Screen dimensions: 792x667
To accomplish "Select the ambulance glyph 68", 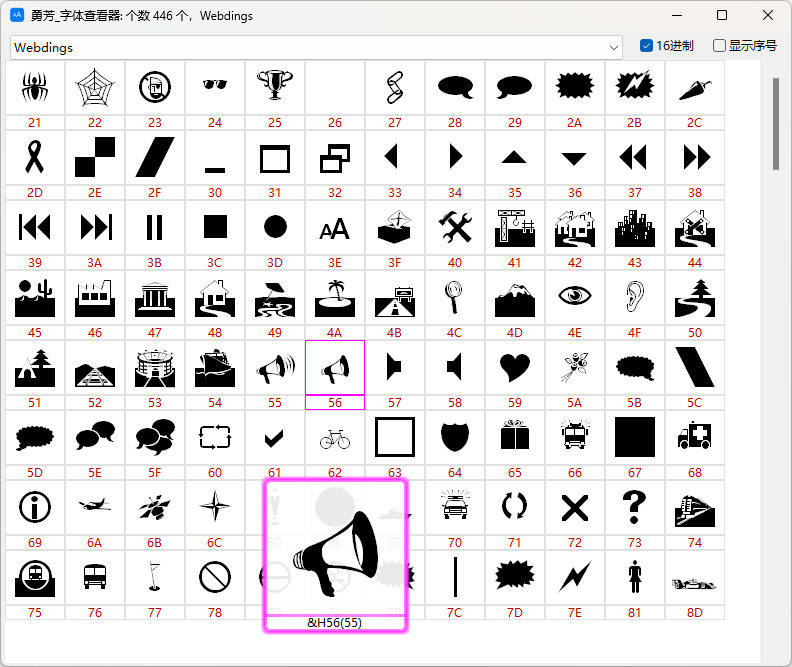I will (x=695, y=436).
